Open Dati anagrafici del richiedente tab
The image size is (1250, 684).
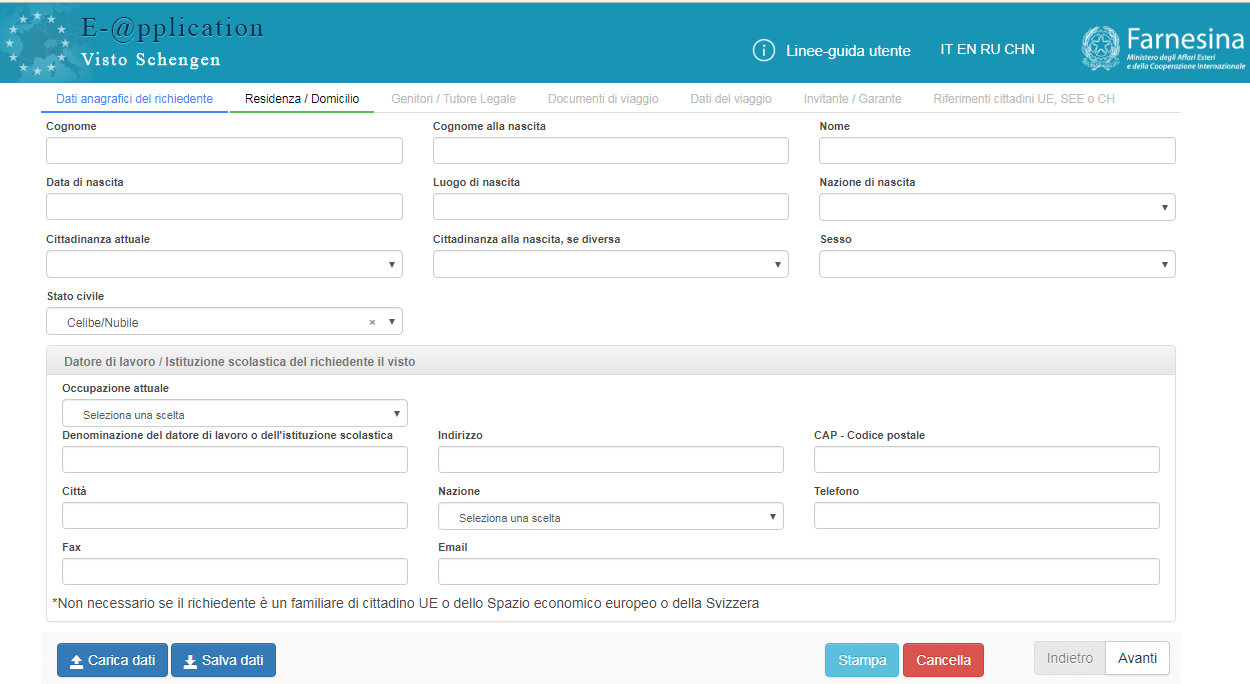[135, 99]
